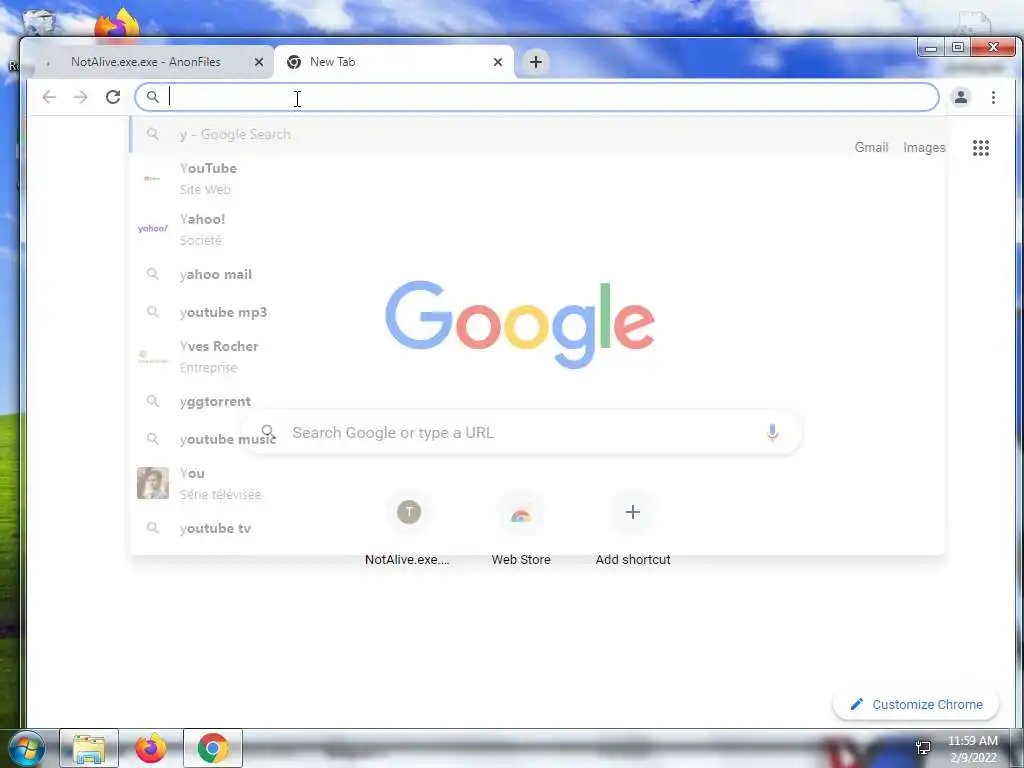1024x768 pixels.
Task: Open the Chrome three-dot menu
Action: (993, 97)
